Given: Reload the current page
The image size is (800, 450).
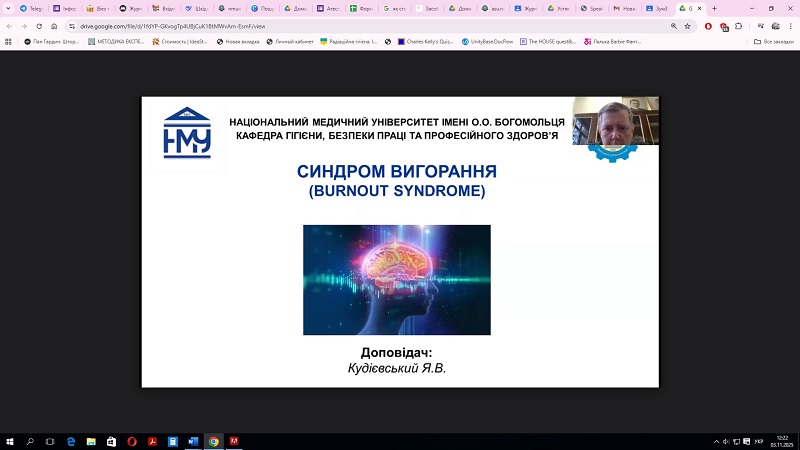Looking at the screenshot, I should click(x=38, y=26).
